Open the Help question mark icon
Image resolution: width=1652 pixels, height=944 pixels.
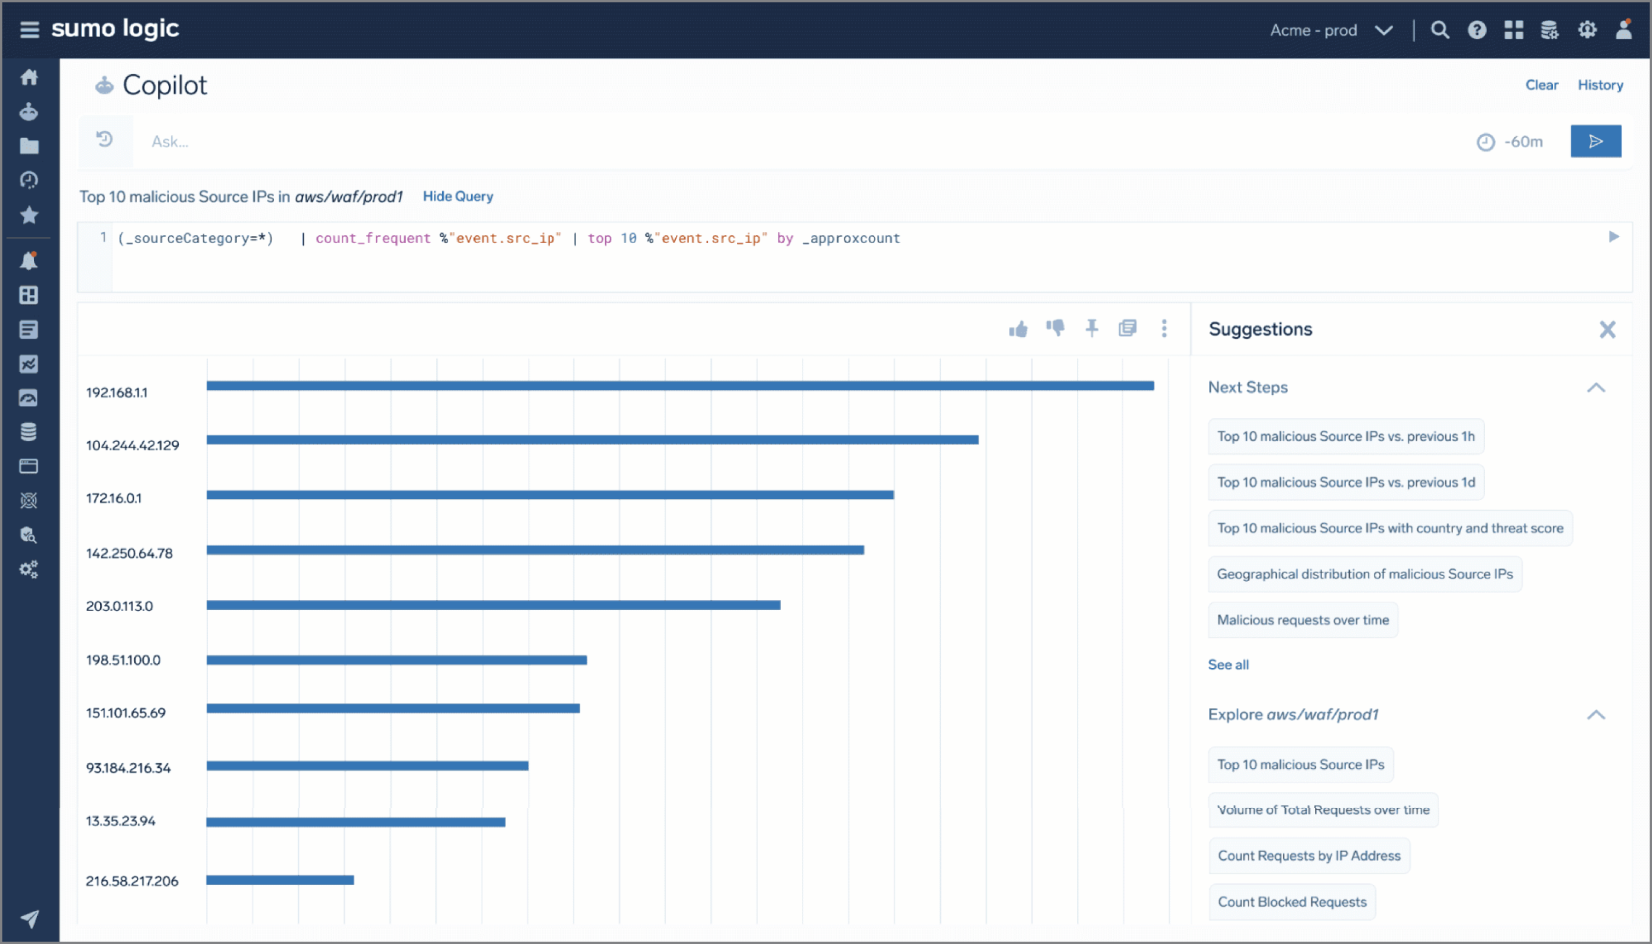pyautogui.click(x=1477, y=30)
